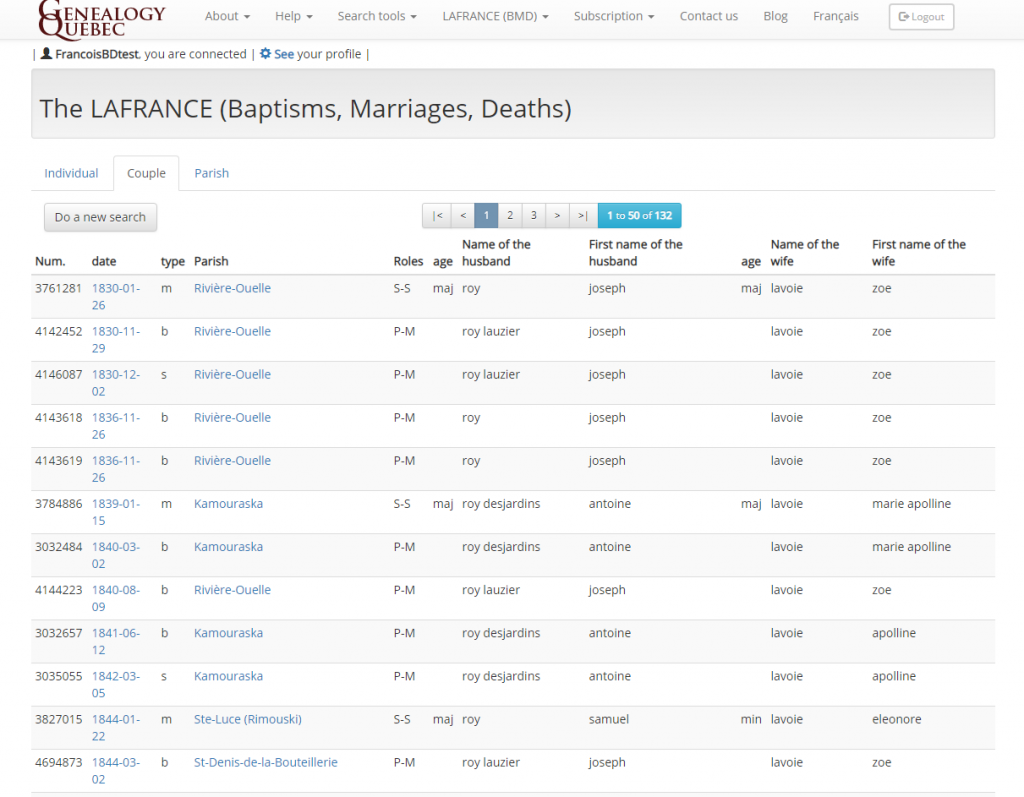This screenshot has height=797, width=1024.
Task: Open the Help dropdown menu
Action: [x=294, y=16]
